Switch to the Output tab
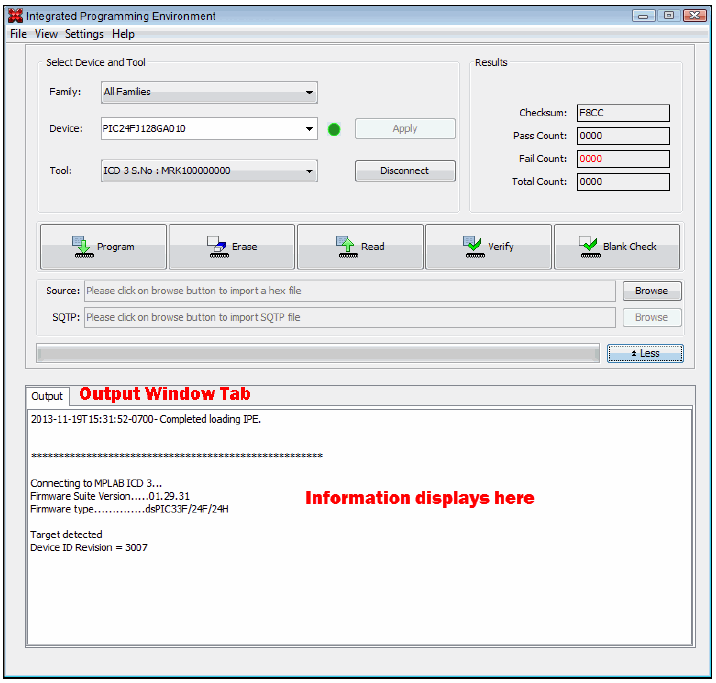Screen dimensions: 716x683 47,397
